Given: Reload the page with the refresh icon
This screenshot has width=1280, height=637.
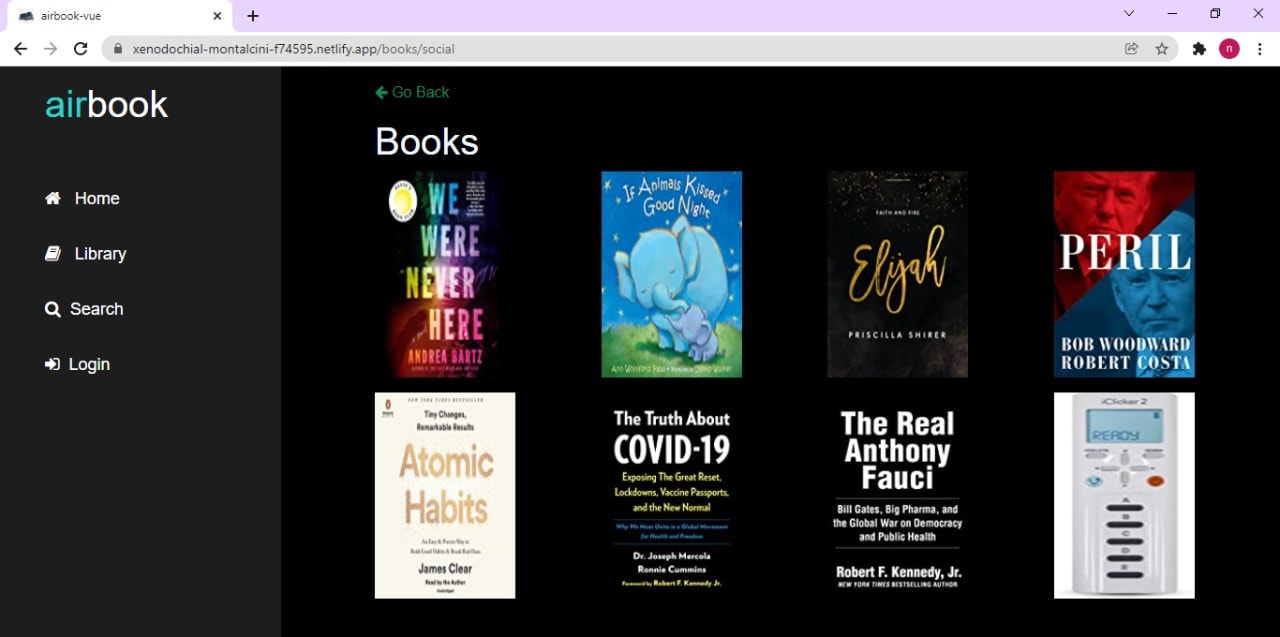Looking at the screenshot, I should coord(81,48).
